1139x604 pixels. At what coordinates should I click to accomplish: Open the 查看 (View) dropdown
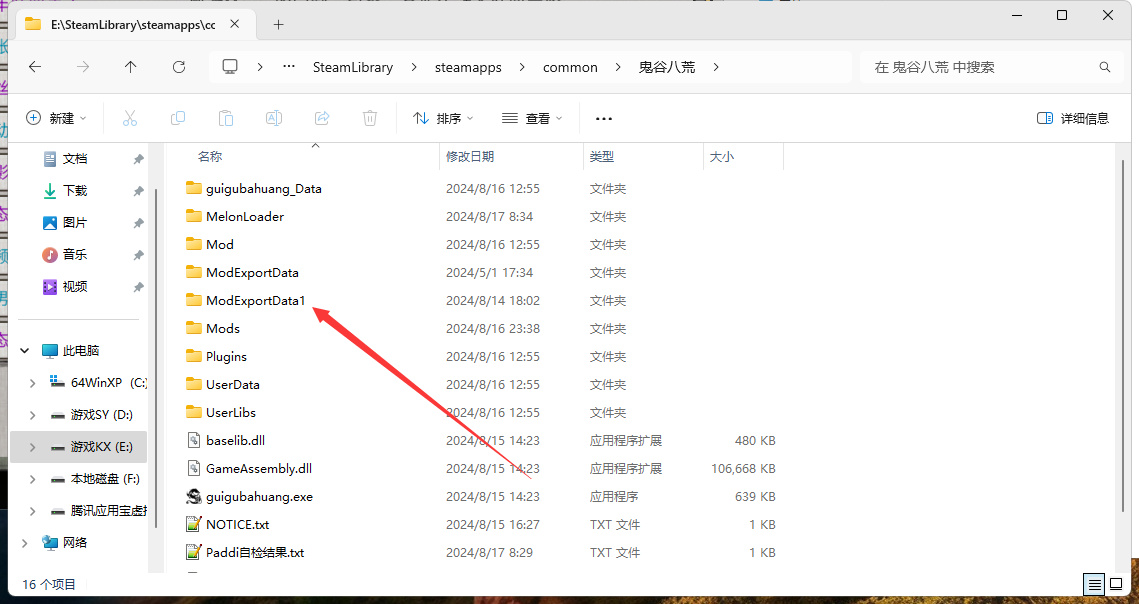pos(532,118)
